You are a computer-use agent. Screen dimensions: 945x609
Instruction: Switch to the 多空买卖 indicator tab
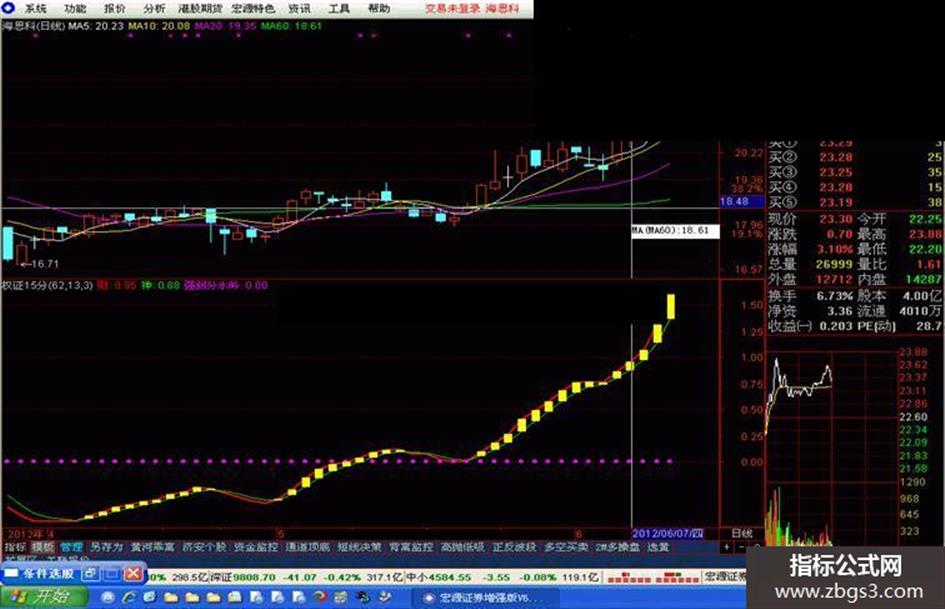tap(567, 547)
